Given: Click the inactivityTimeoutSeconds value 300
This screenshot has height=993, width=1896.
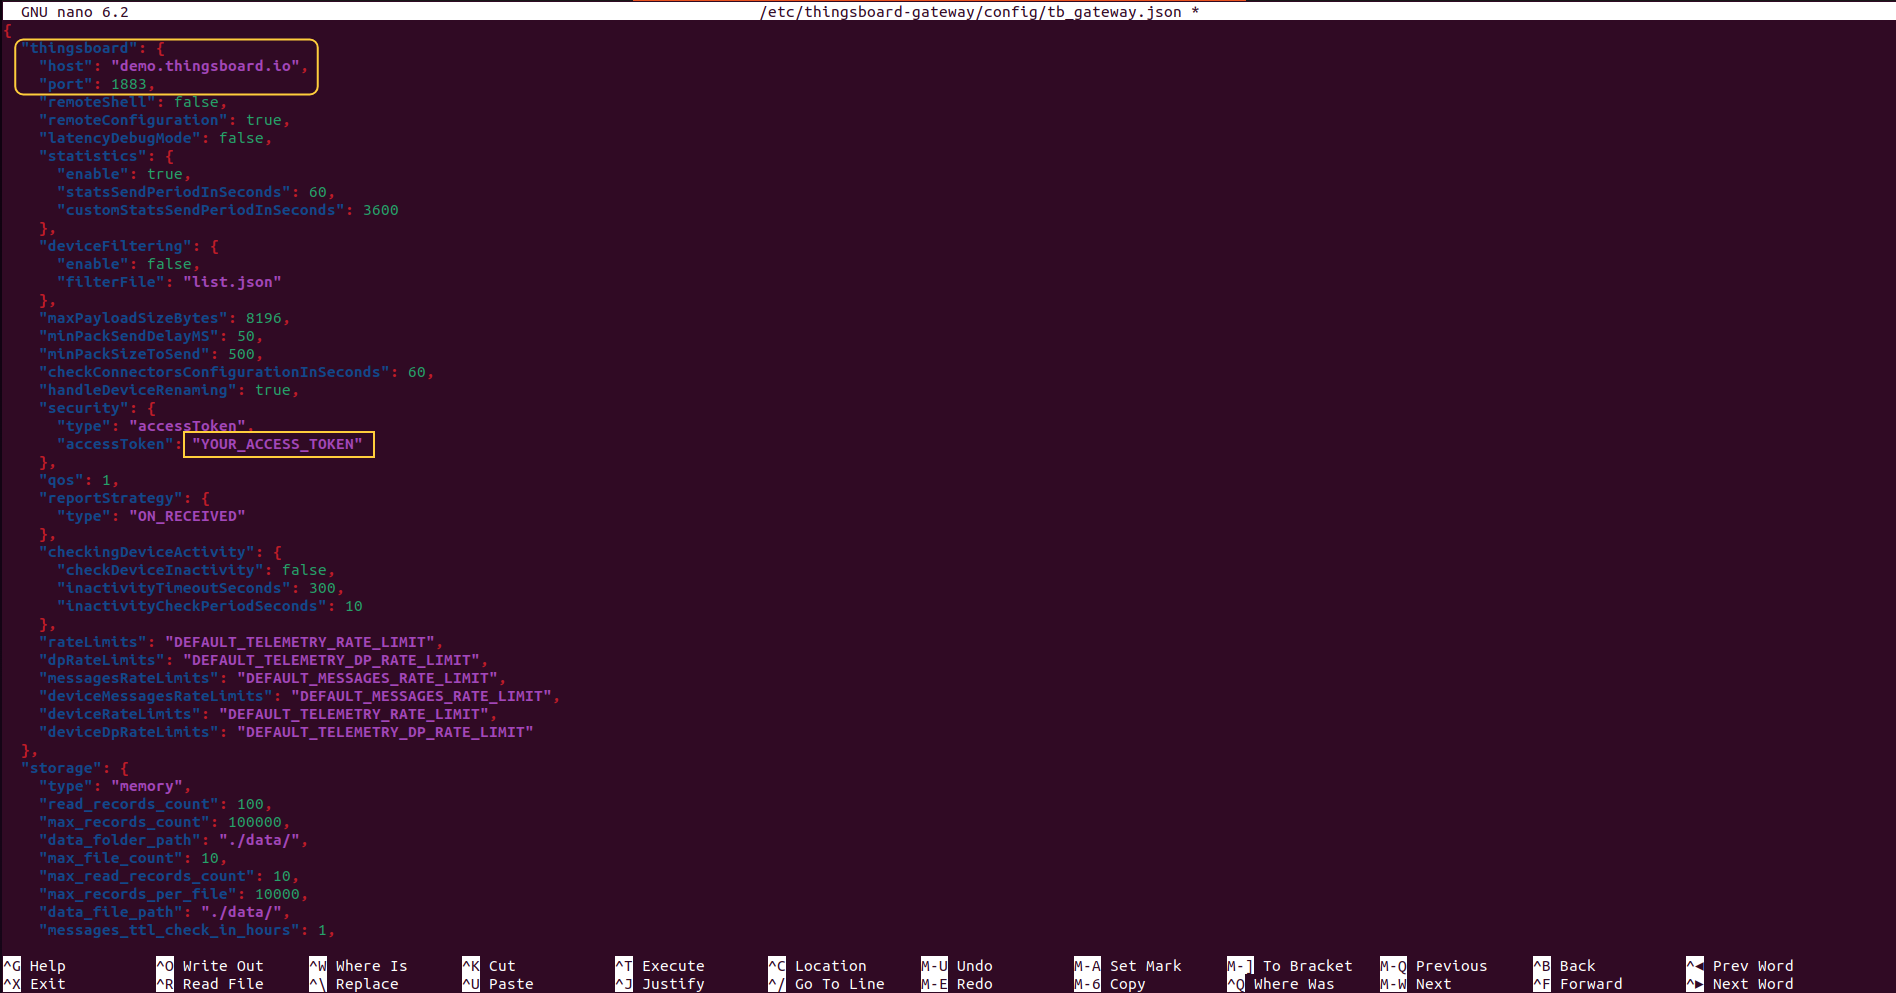Looking at the screenshot, I should pyautogui.click(x=322, y=588).
